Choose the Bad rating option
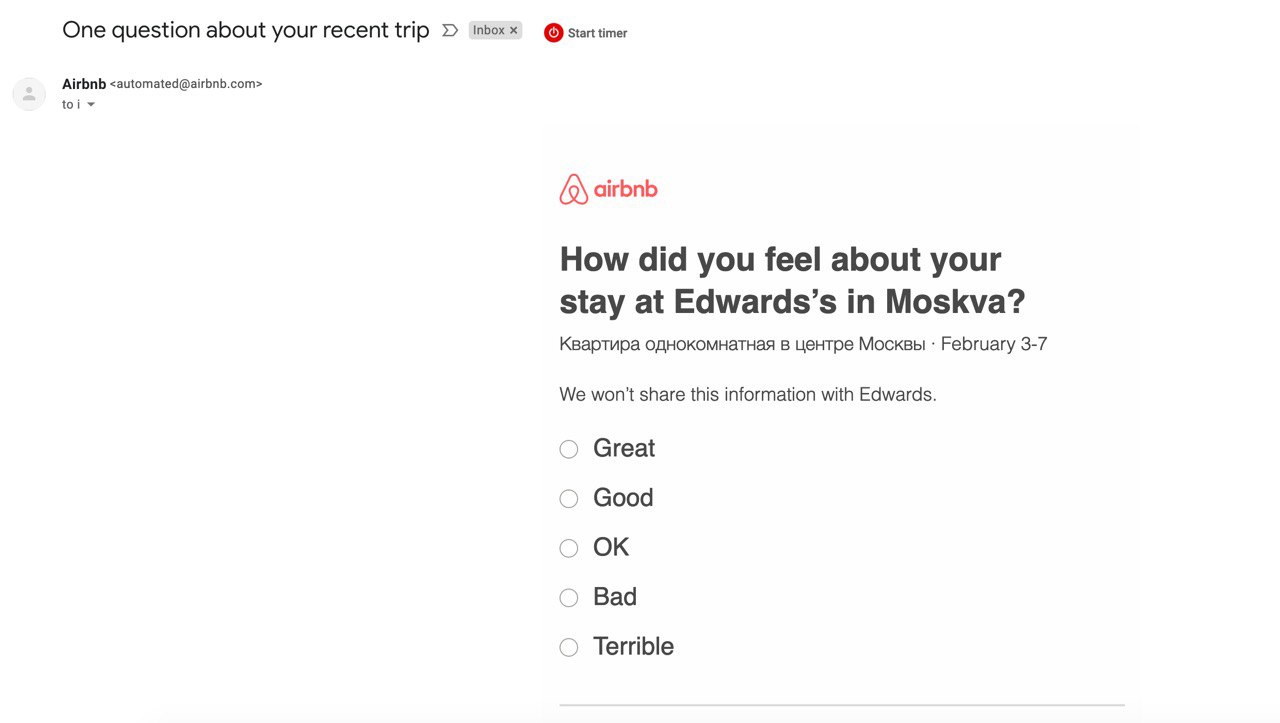 click(x=569, y=598)
